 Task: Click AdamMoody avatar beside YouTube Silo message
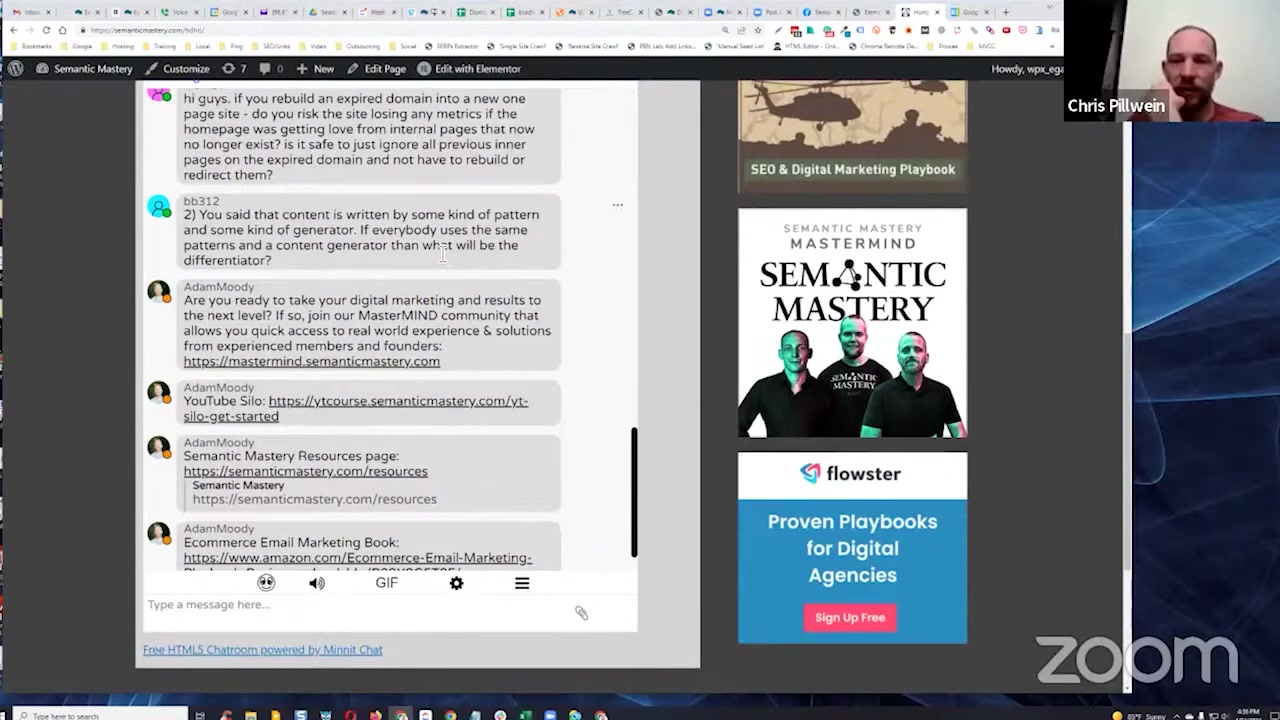tap(159, 392)
